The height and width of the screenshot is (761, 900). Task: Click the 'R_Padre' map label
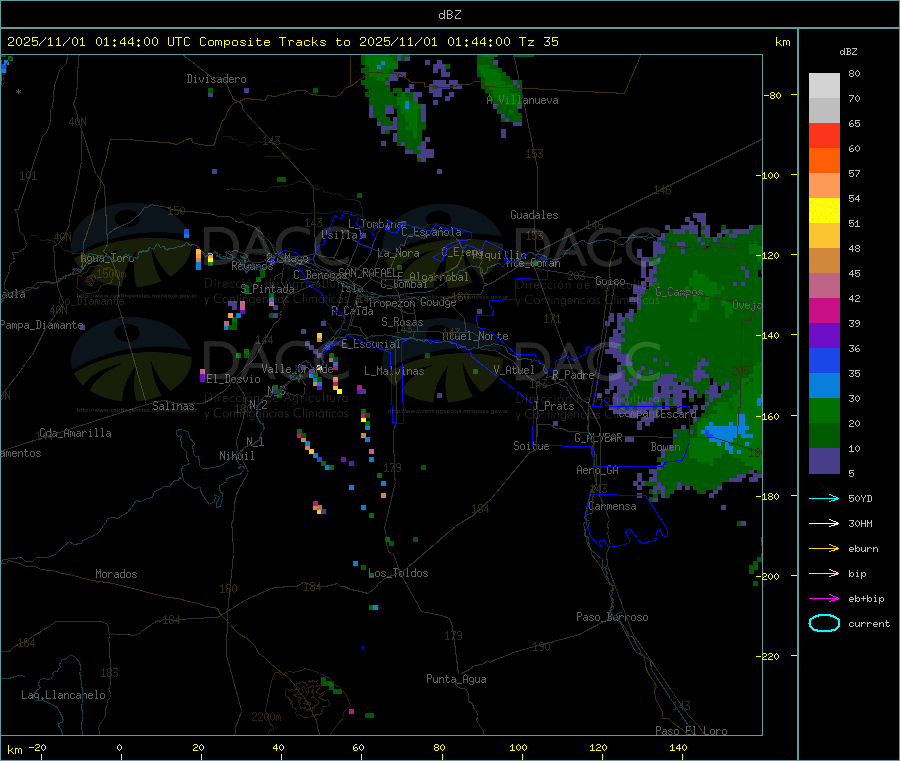tap(573, 375)
